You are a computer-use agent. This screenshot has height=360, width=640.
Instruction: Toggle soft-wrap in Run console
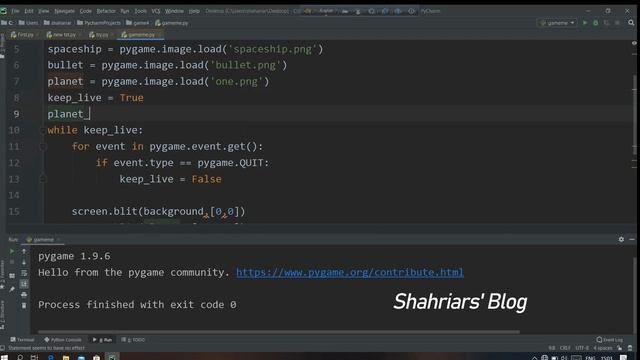24,273
